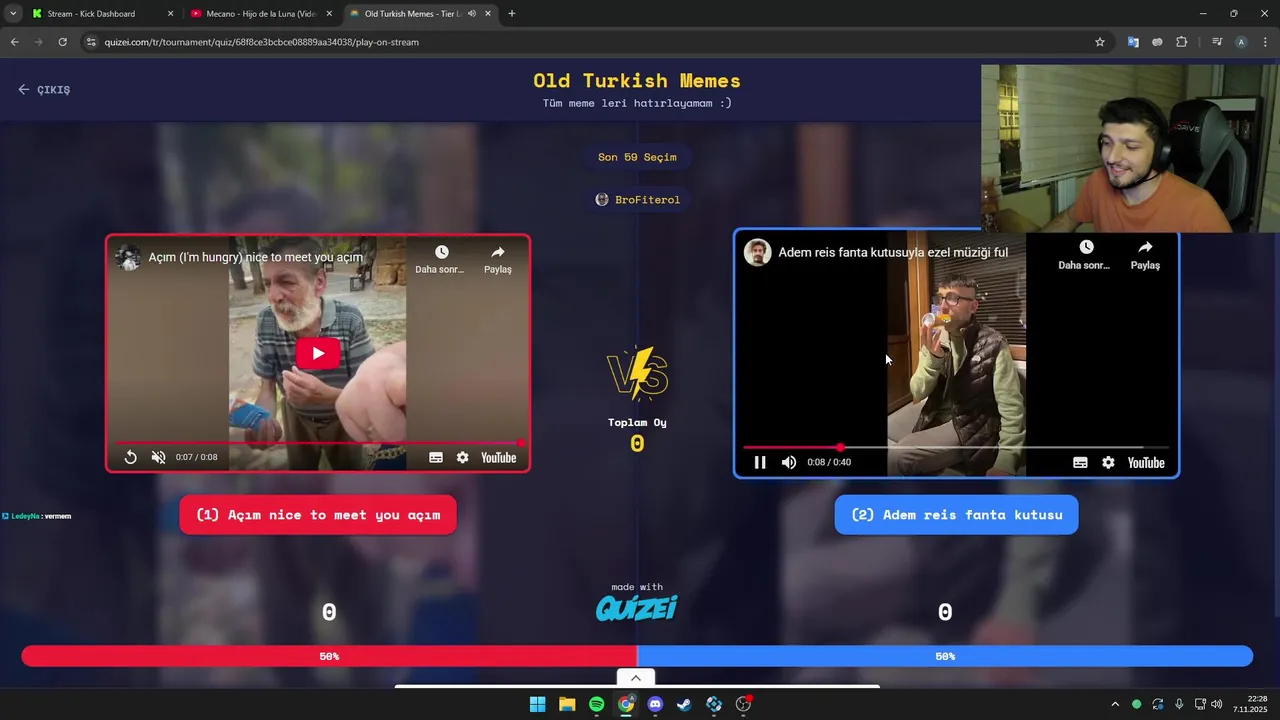Open system volume tray icon
1280x720 pixels.
(x=1217, y=704)
